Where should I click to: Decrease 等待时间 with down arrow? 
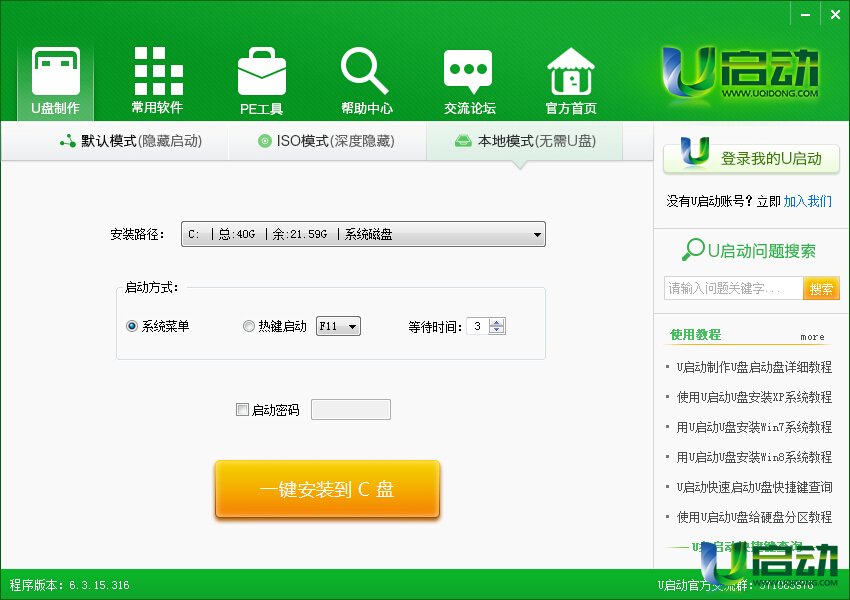[497, 330]
